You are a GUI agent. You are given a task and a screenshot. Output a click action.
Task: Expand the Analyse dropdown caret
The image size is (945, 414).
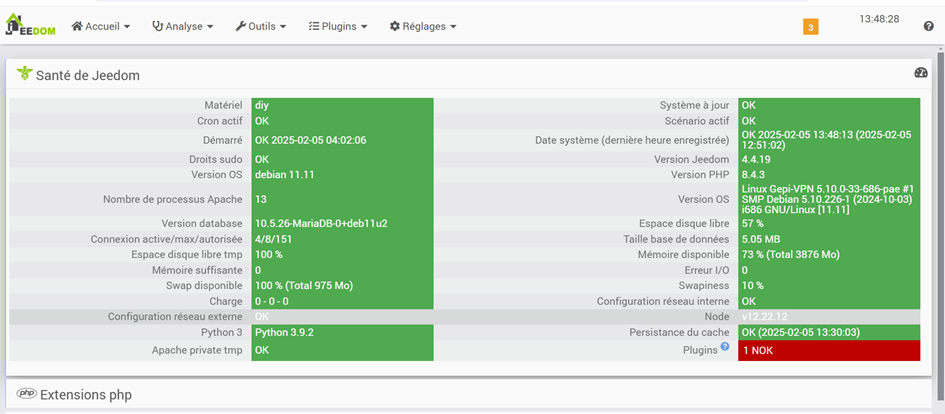coord(210,27)
